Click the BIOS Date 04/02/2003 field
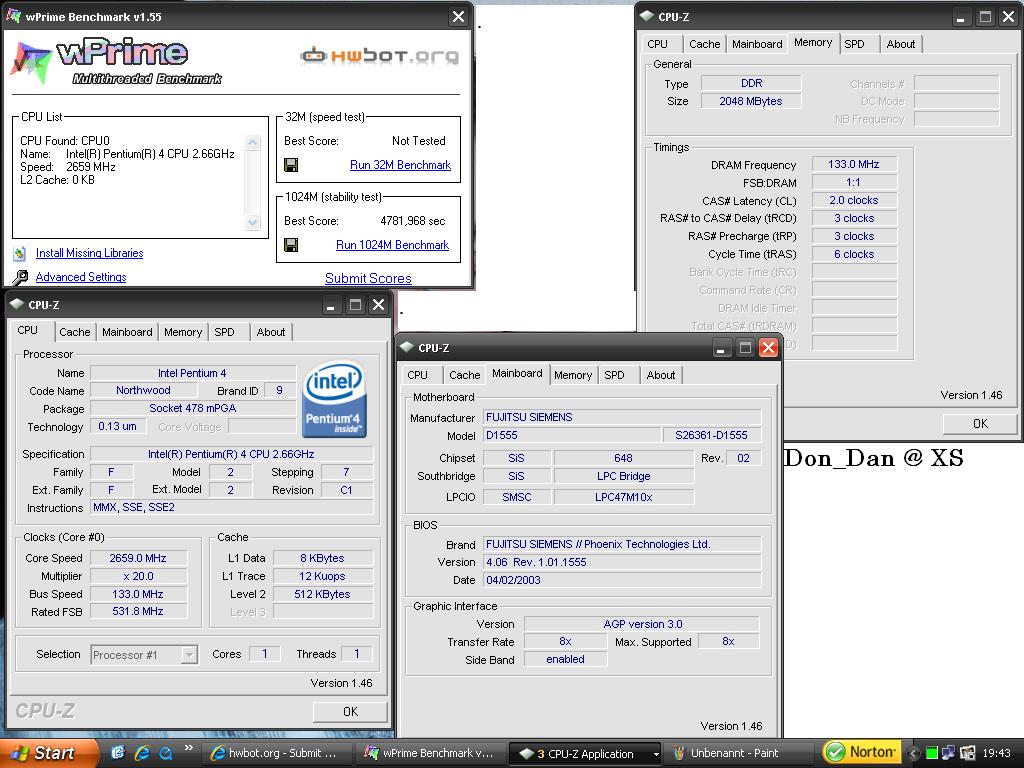The width and height of the screenshot is (1024, 768). pos(622,579)
